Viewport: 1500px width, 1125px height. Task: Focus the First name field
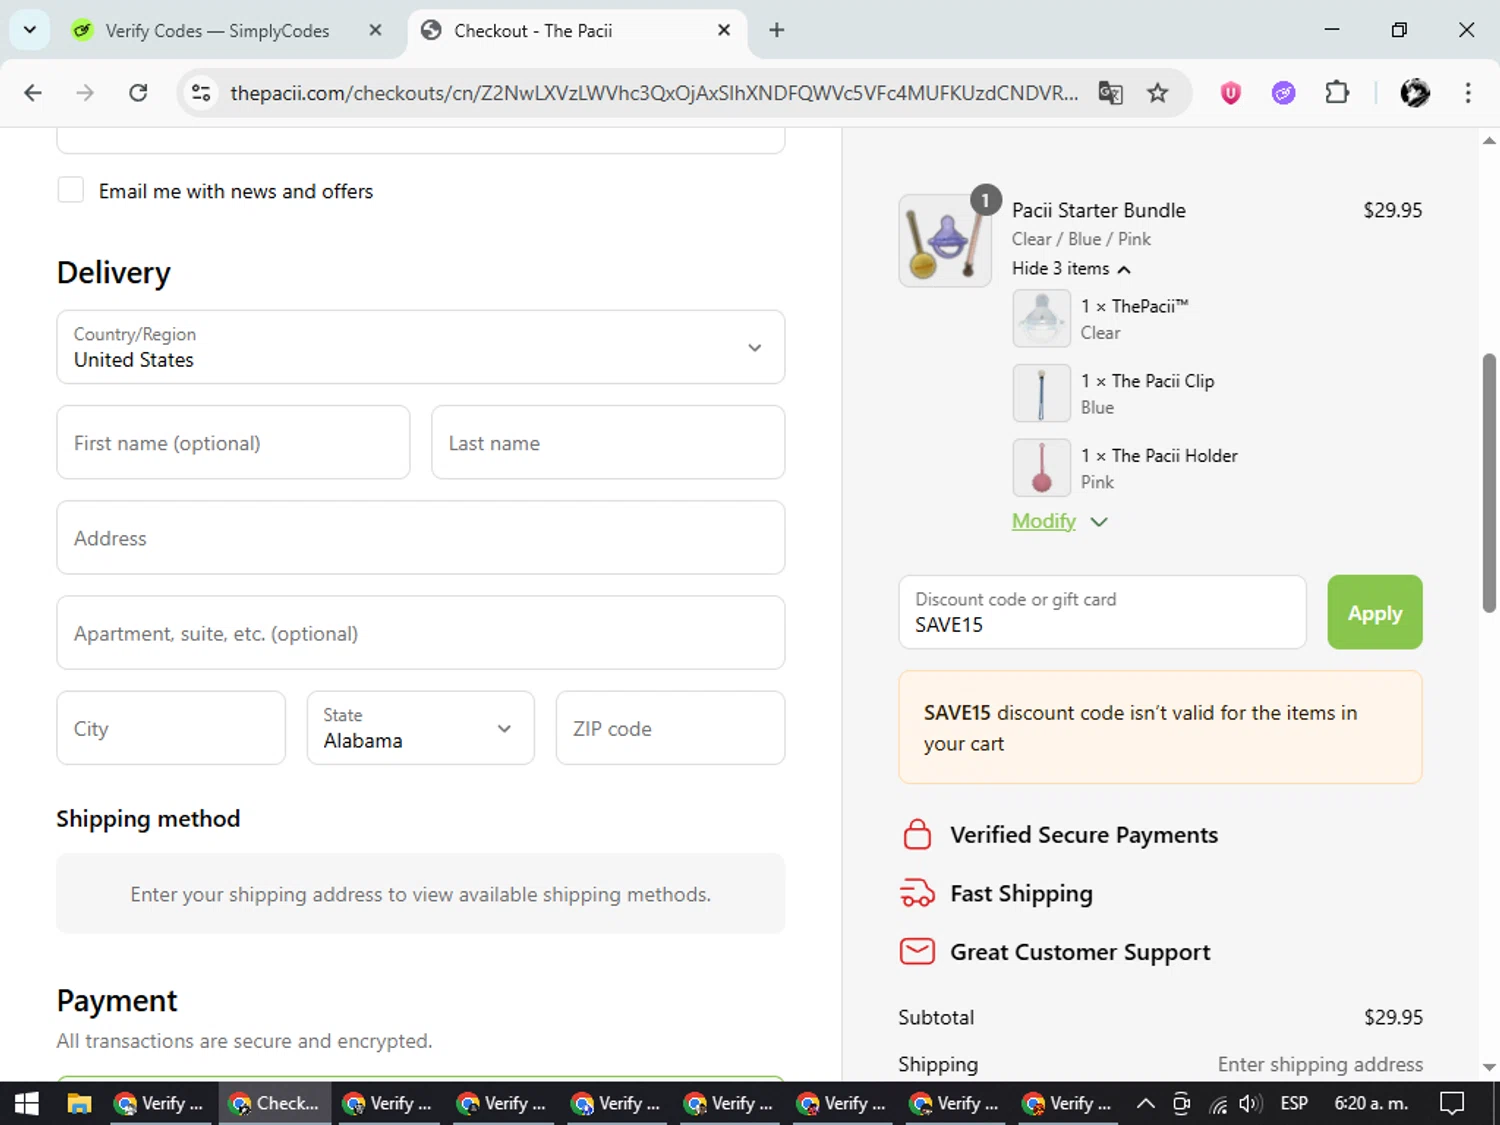click(x=233, y=442)
